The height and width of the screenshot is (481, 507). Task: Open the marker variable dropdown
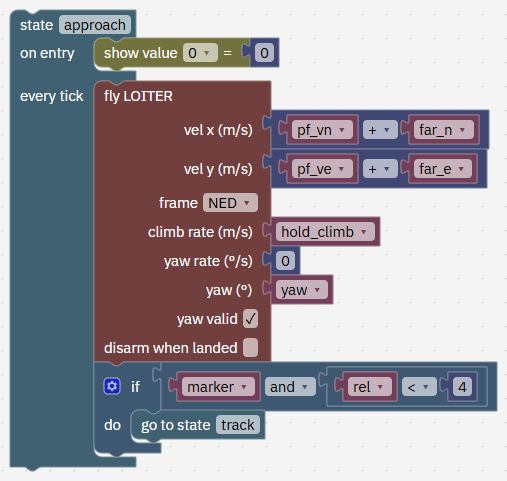tap(218, 387)
